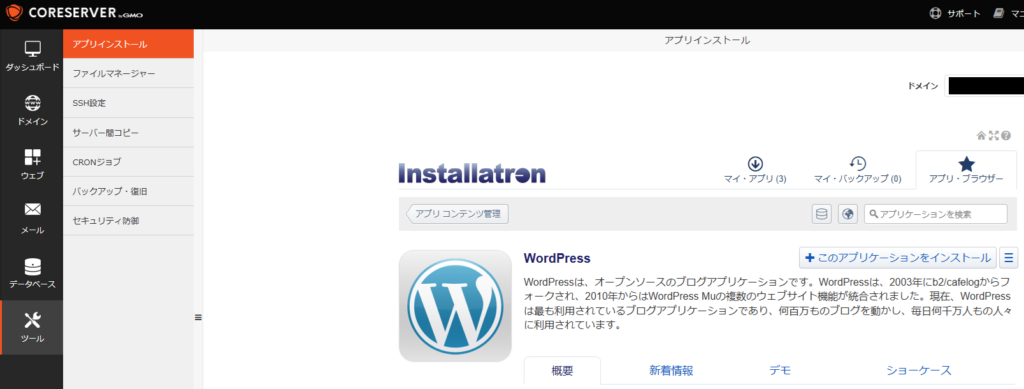Open the デモ tab
Viewport: 1024px width, 389px height.
pyautogui.click(x=780, y=371)
